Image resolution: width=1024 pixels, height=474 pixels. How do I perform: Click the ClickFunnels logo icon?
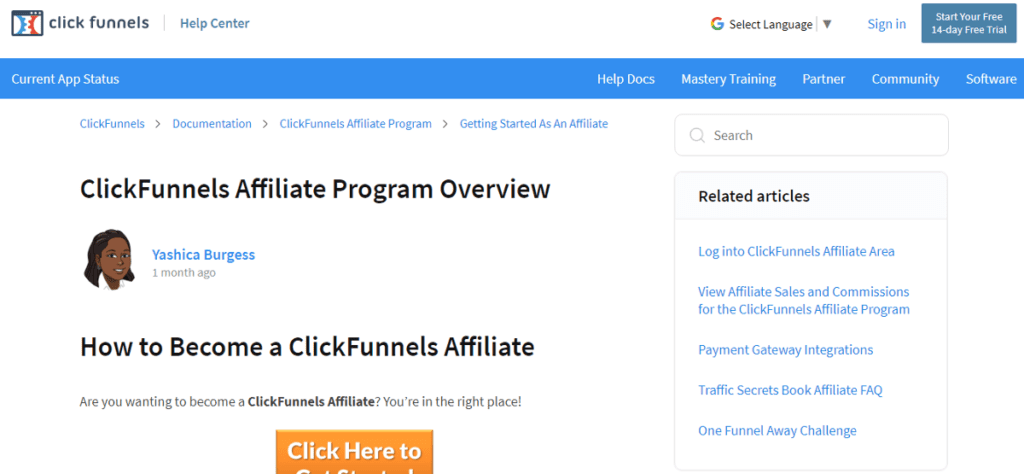click(27, 23)
